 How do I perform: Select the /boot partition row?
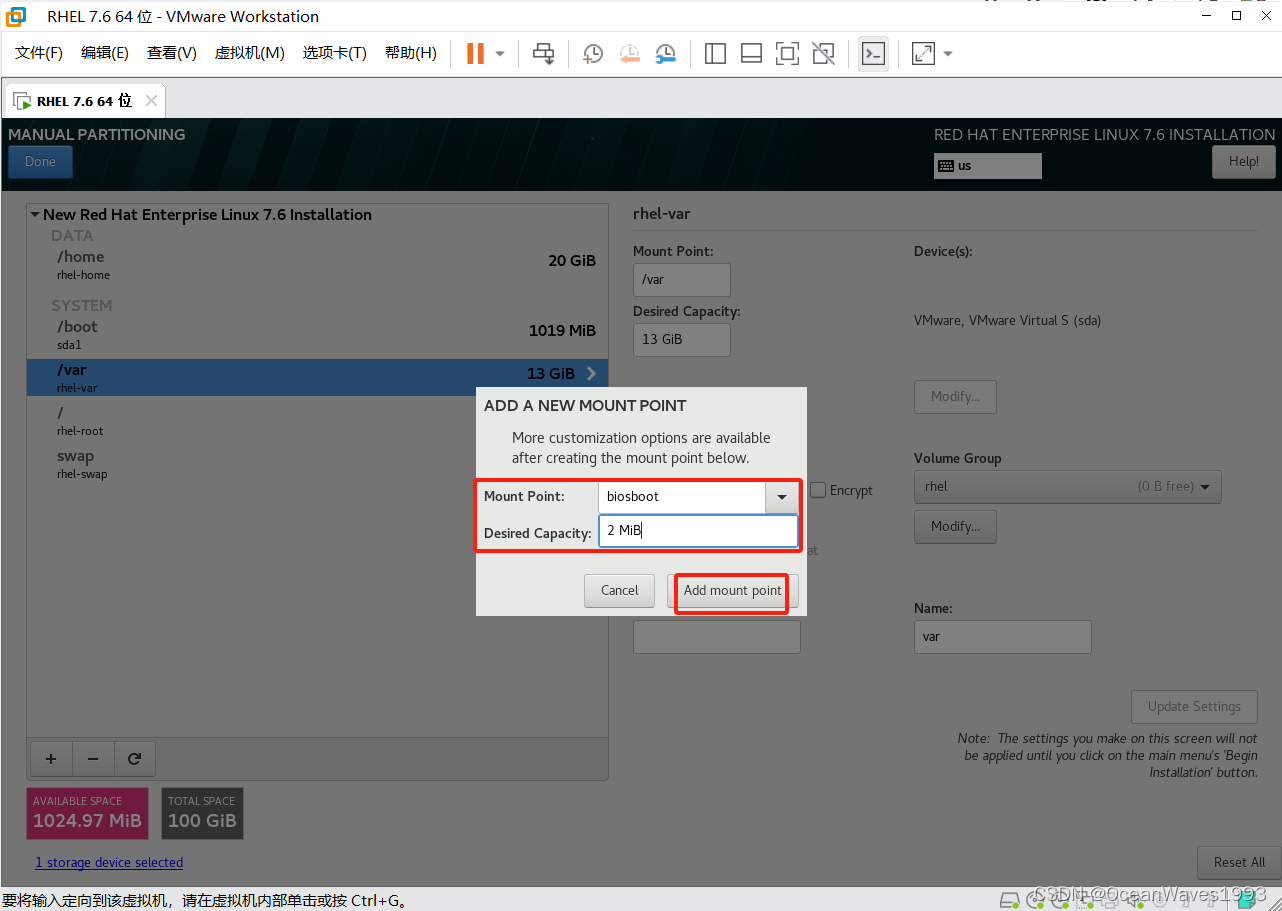pos(317,335)
